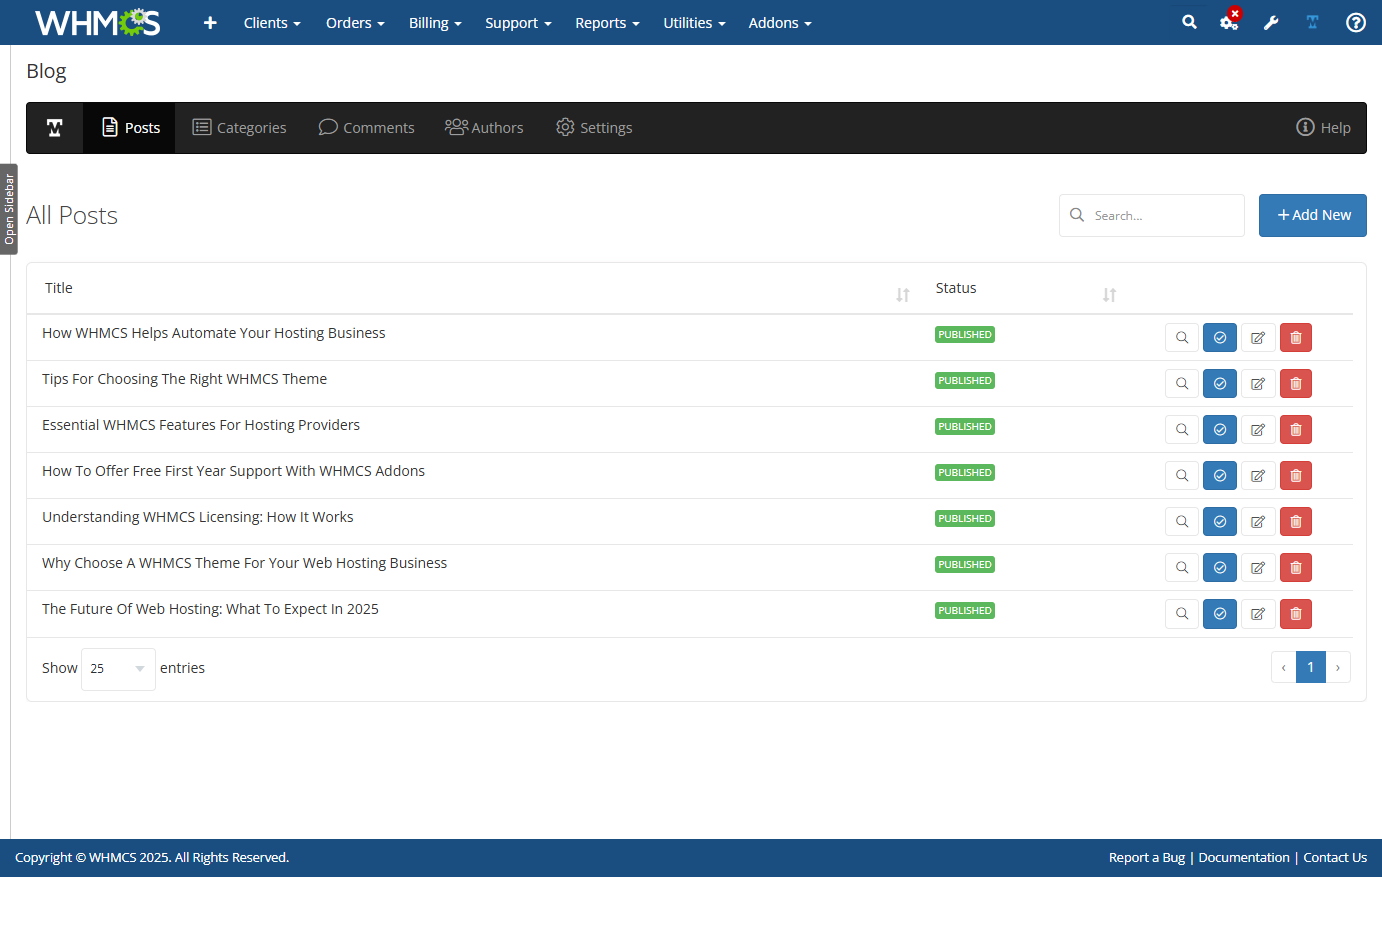The width and height of the screenshot is (1382, 944).
Task: Toggle publish status for 'Why Choose A WHMCS Theme'
Action: [1220, 568]
